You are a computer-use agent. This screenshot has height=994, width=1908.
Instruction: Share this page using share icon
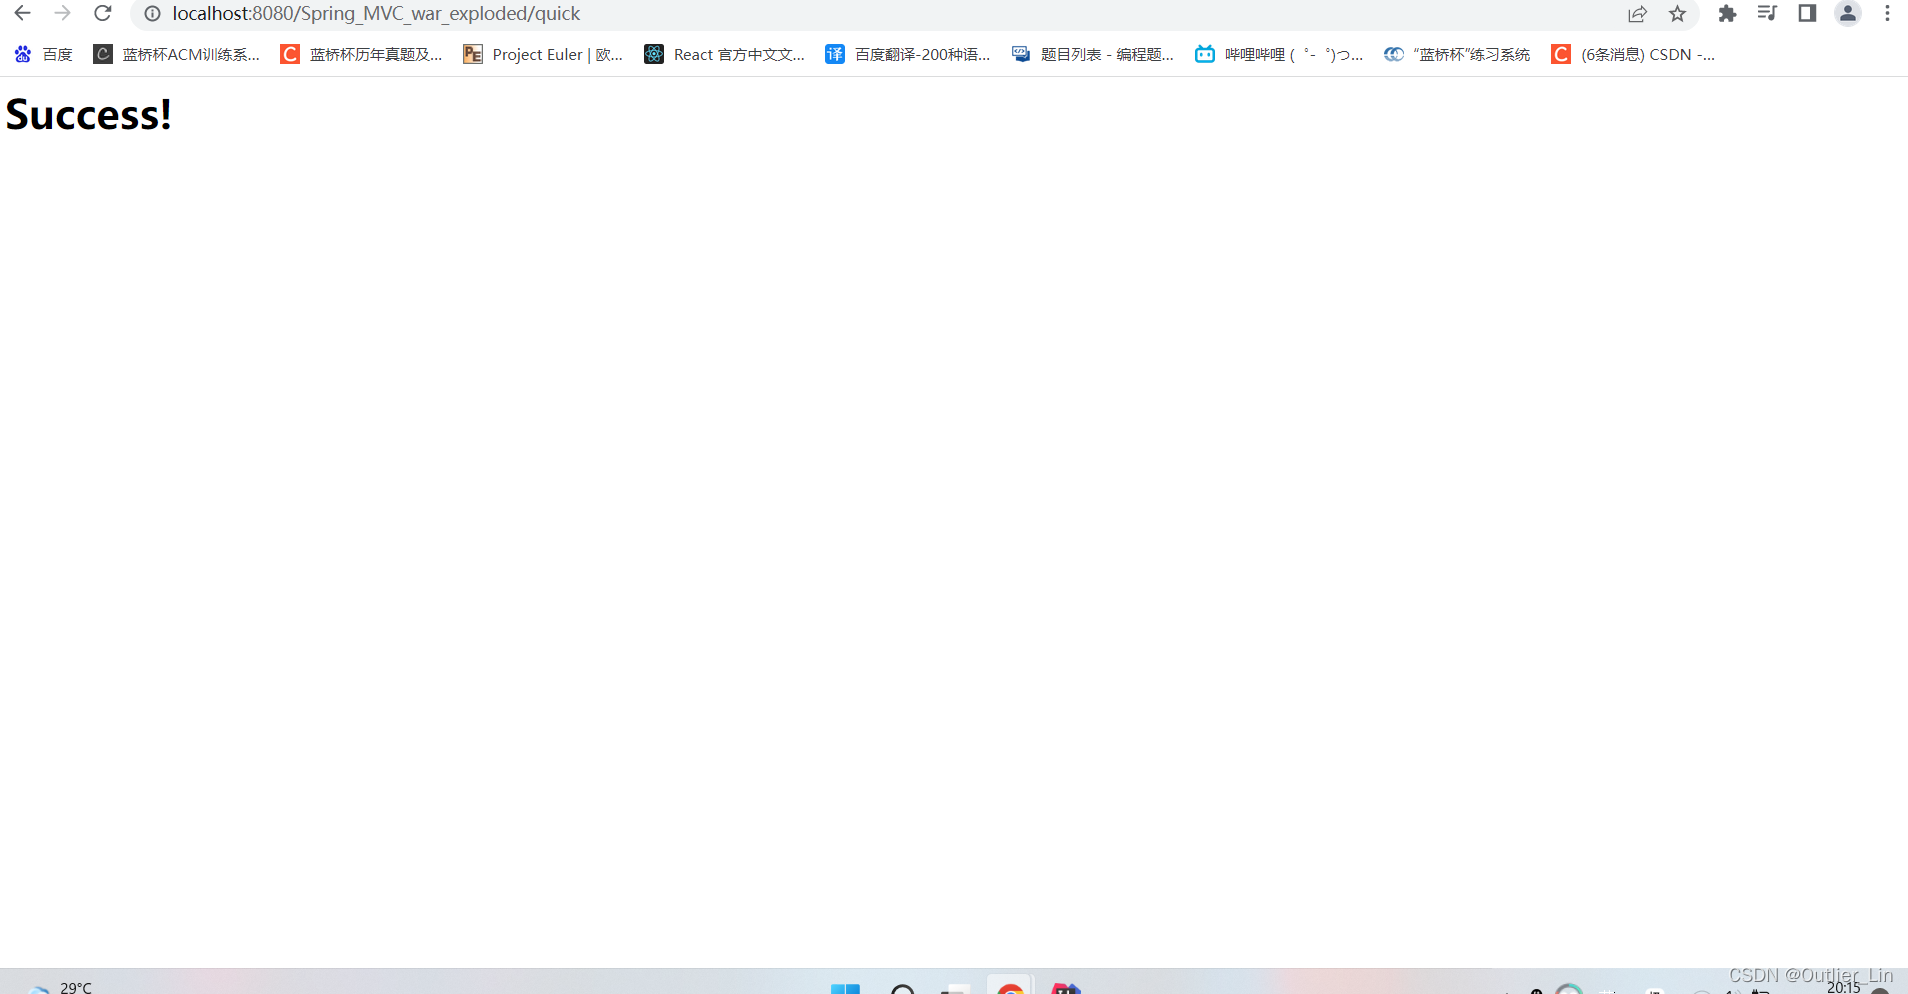tap(1637, 14)
